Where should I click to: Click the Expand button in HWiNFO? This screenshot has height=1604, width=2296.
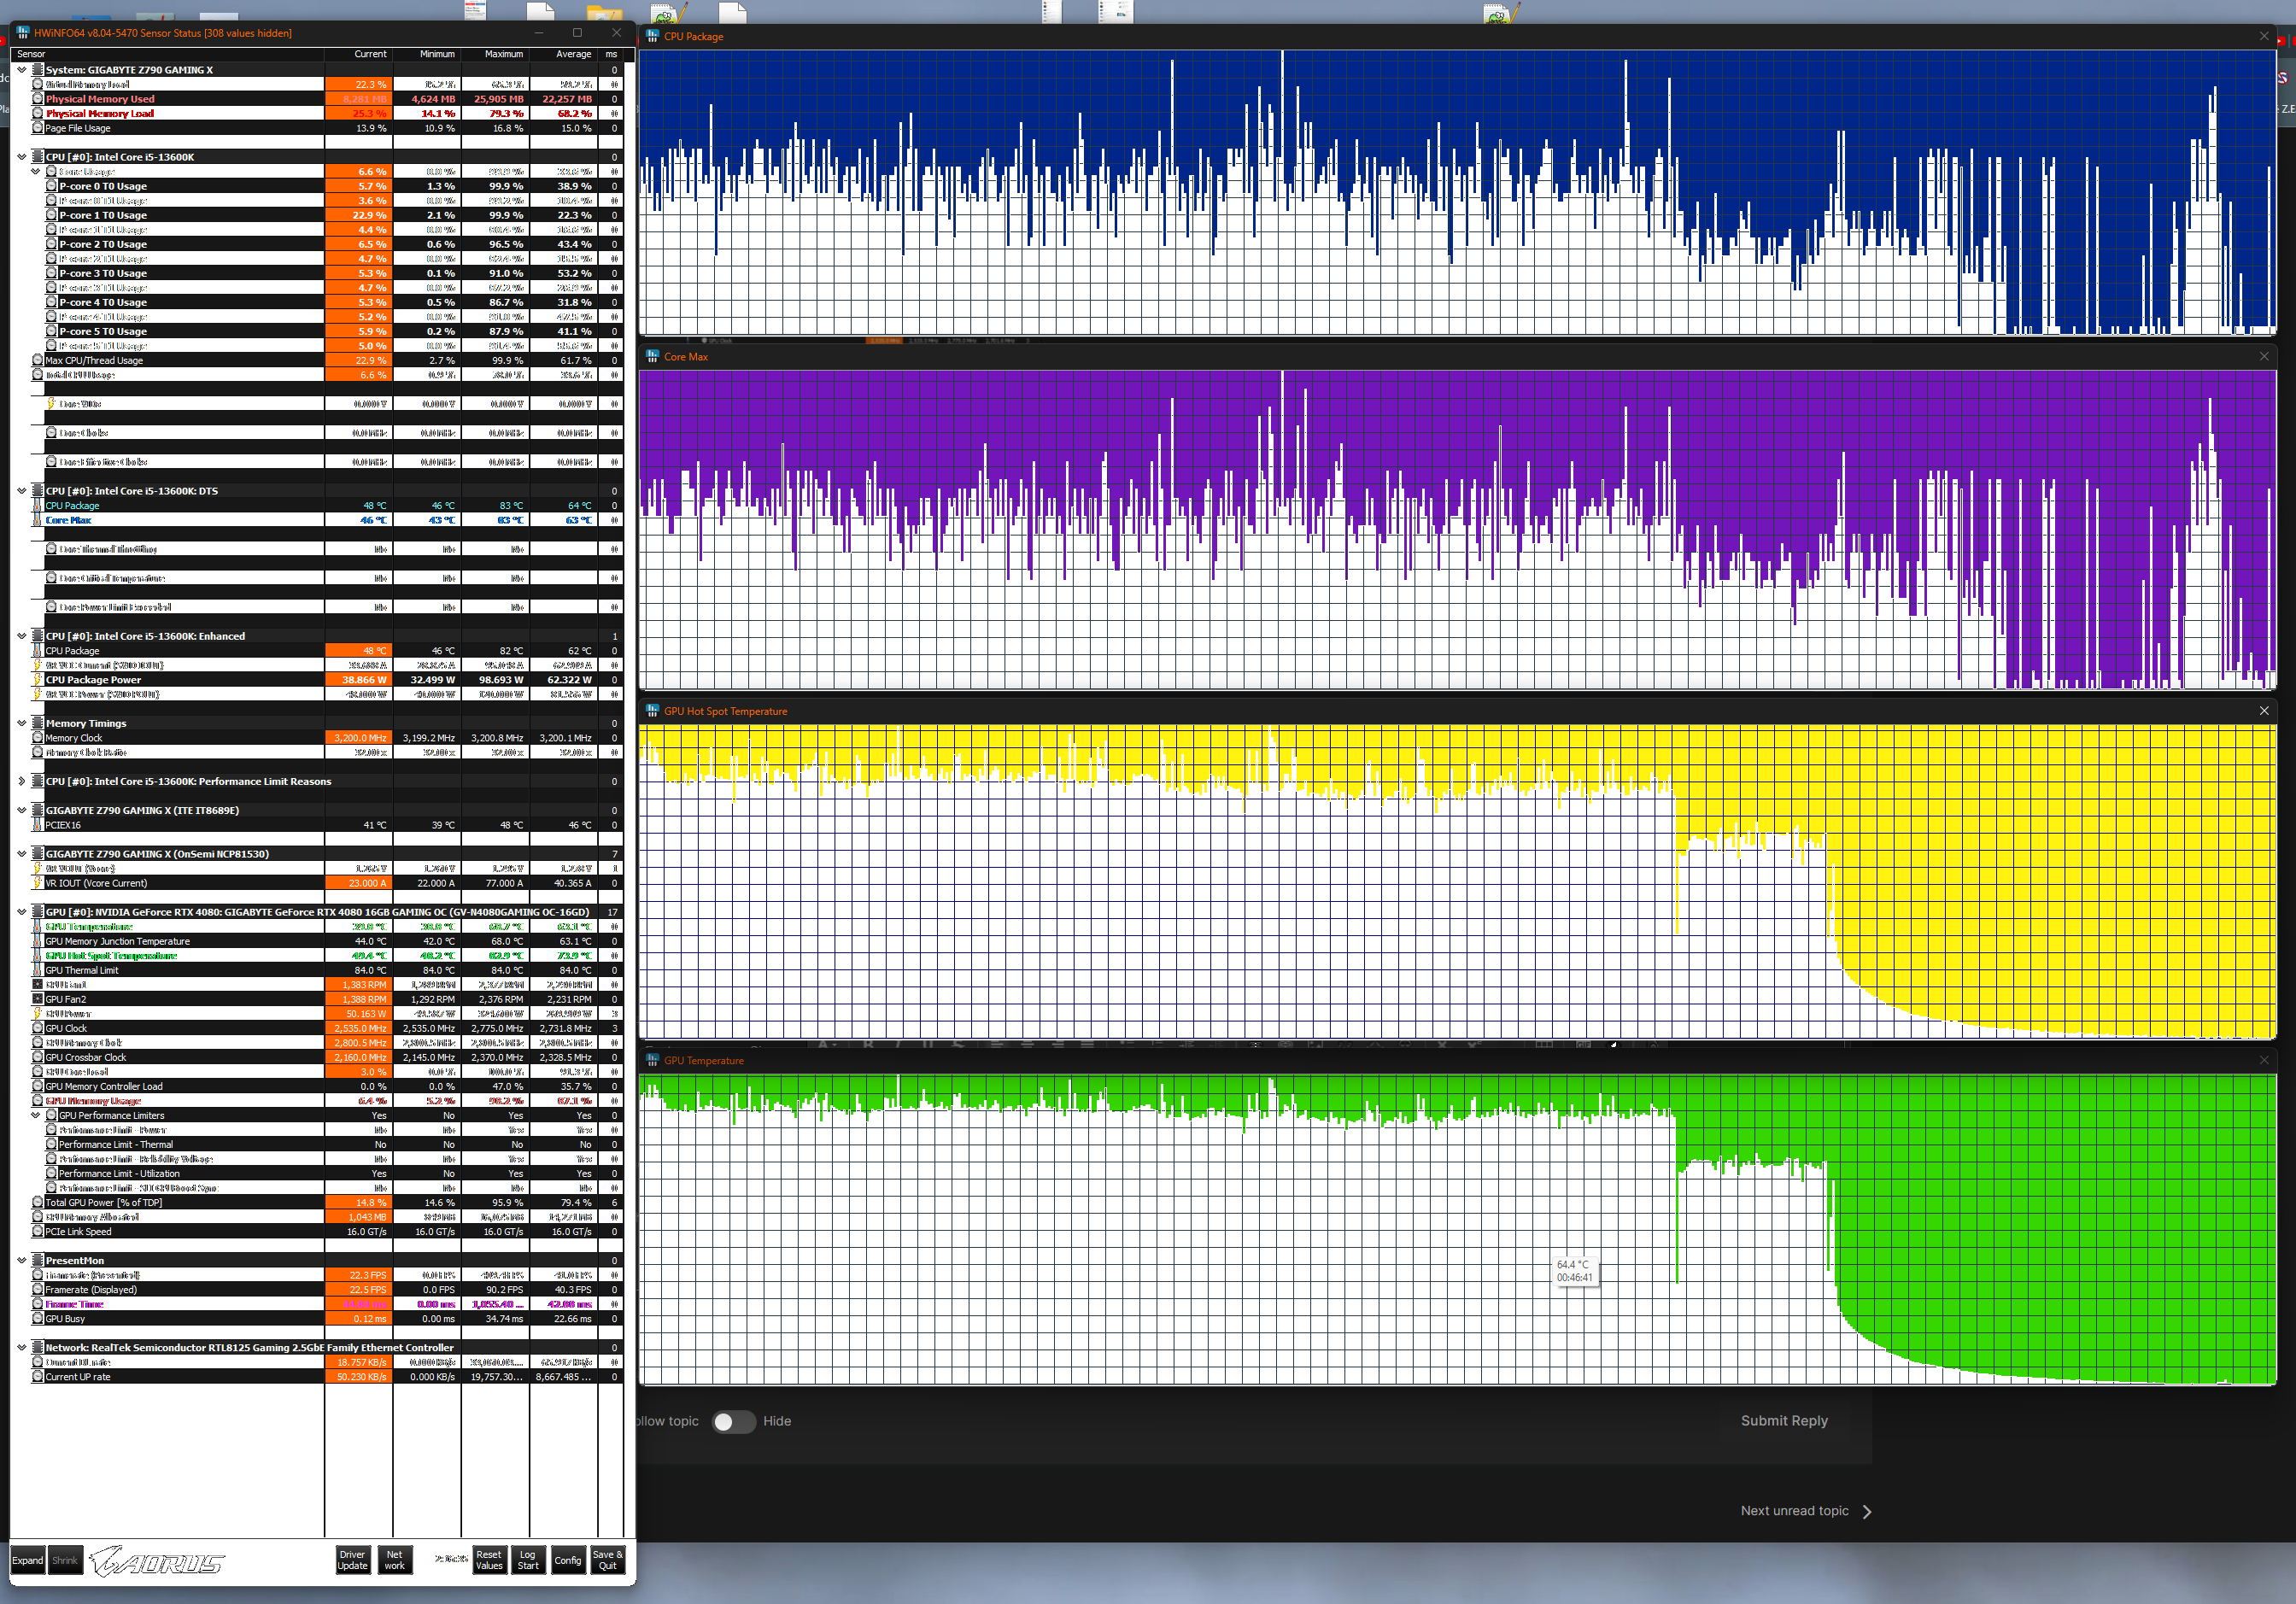28,1560
